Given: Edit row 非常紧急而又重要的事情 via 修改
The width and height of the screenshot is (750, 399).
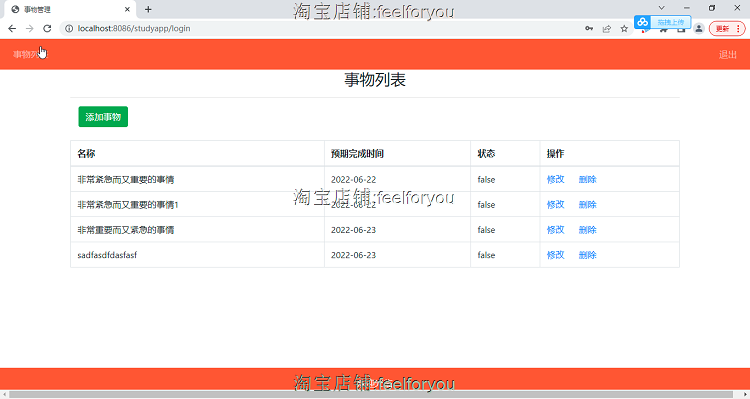Looking at the screenshot, I should (555, 179).
